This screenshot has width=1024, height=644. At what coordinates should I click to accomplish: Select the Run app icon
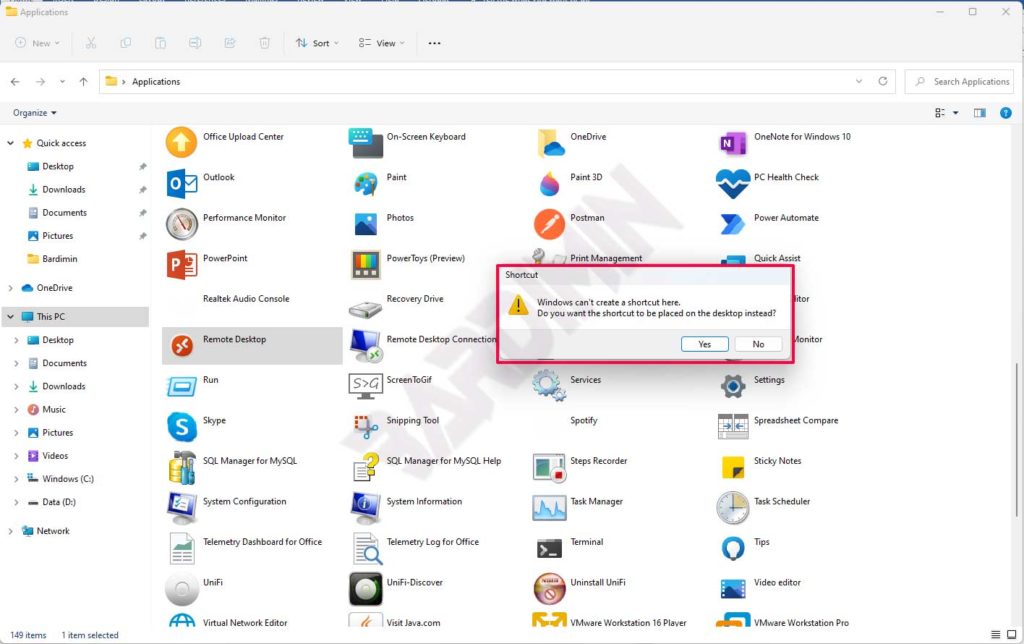pos(182,386)
